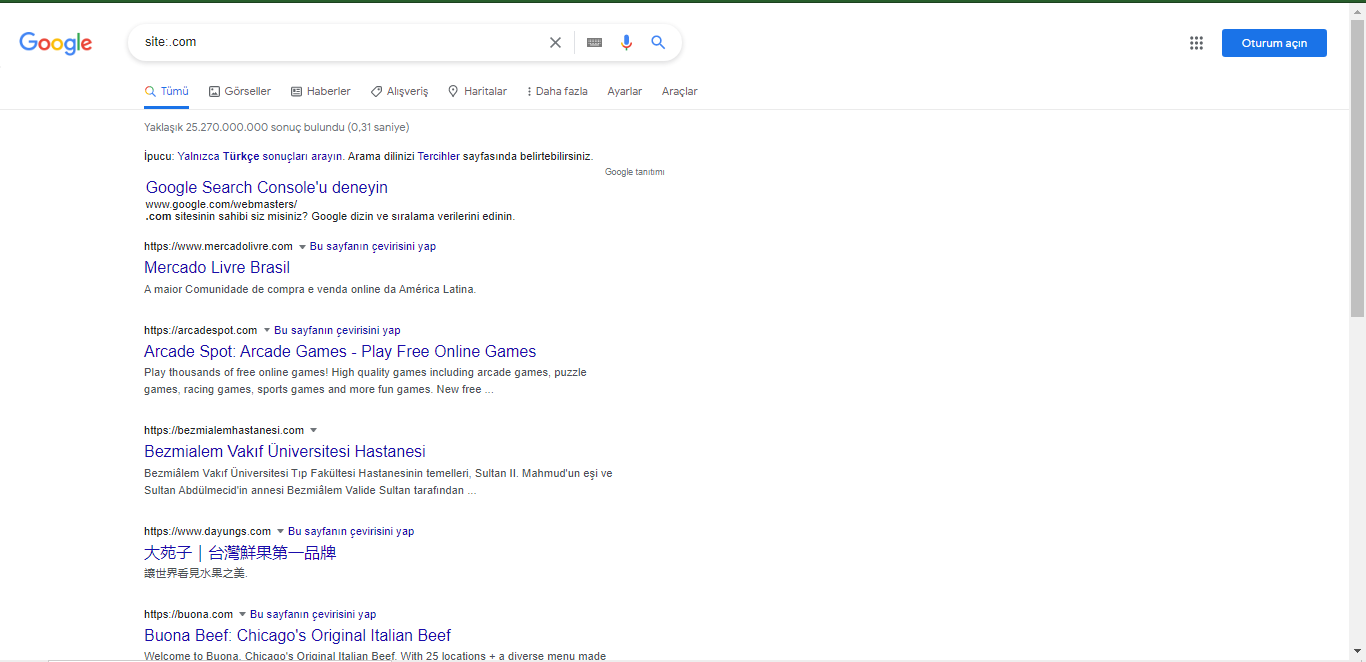Open Google Search Console'u deneyin link
This screenshot has width=1366, height=662.
(x=267, y=187)
